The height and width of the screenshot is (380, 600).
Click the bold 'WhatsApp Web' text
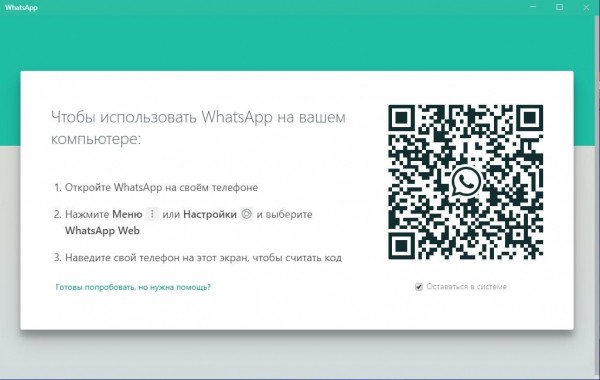point(102,230)
